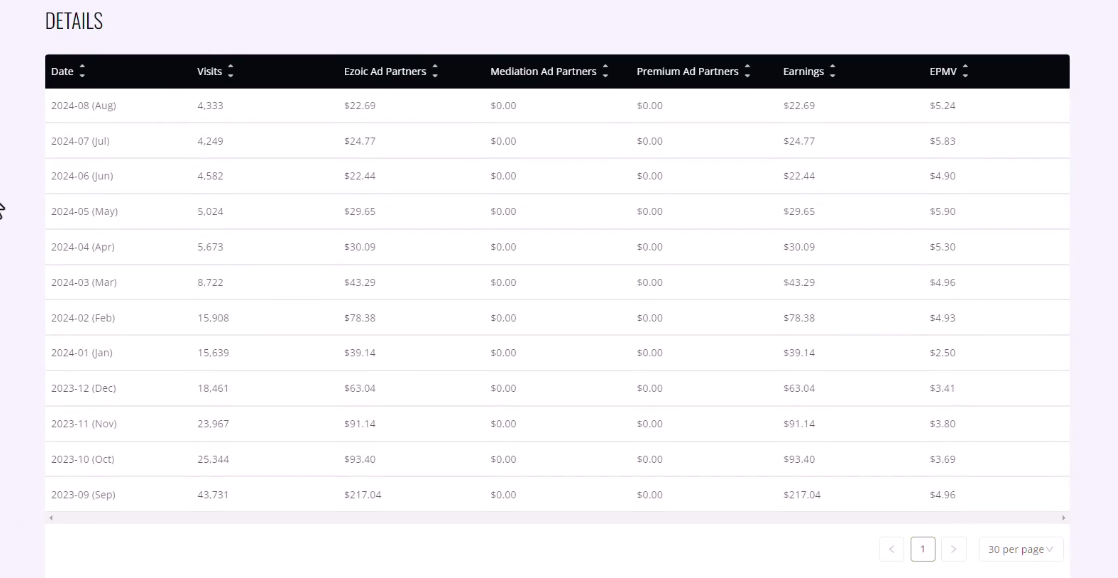The height and width of the screenshot is (578, 1118).
Task: Sort by Earnings column arrows
Action: (x=832, y=71)
